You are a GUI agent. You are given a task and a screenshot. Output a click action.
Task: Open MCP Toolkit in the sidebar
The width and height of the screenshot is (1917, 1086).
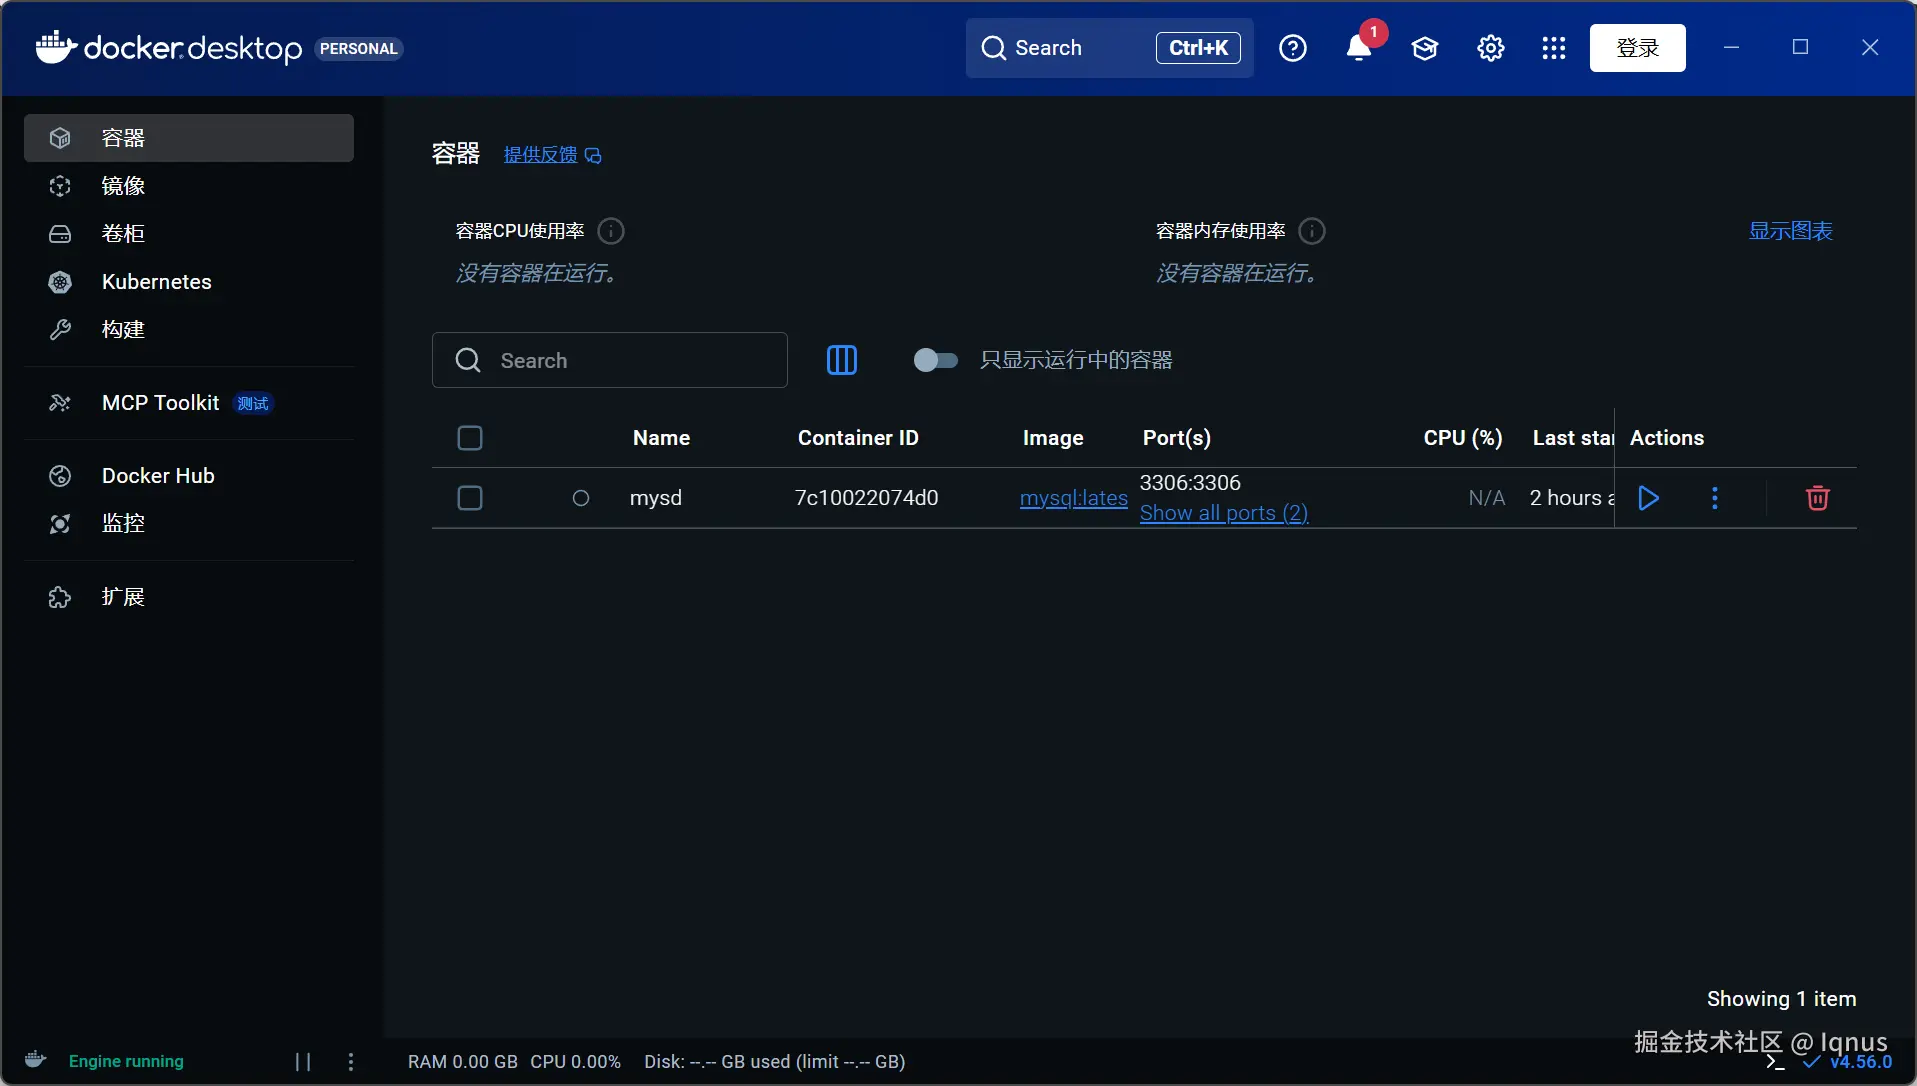coord(189,403)
